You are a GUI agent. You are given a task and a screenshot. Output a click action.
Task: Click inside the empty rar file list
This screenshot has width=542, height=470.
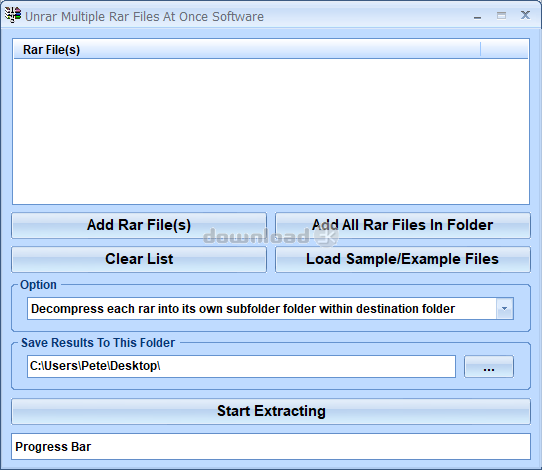point(271,131)
